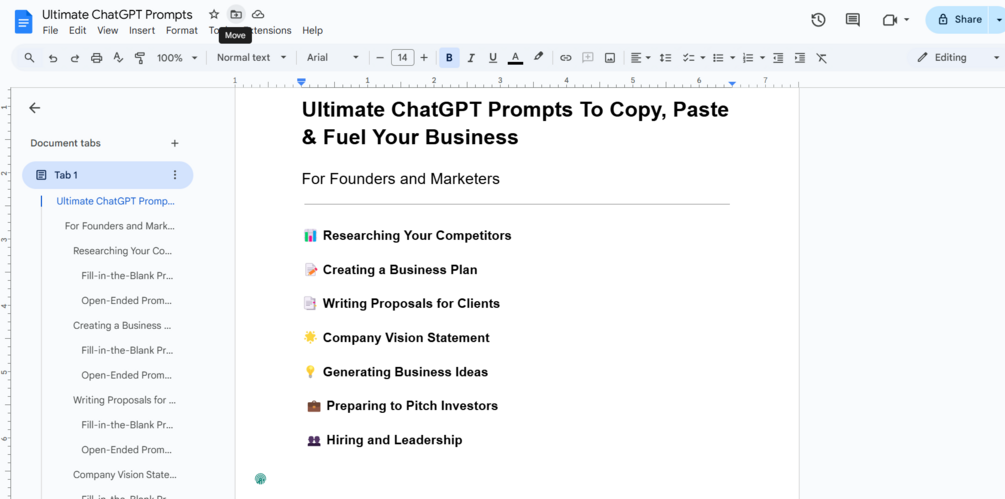Increase the indent

click(x=800, y=58)
